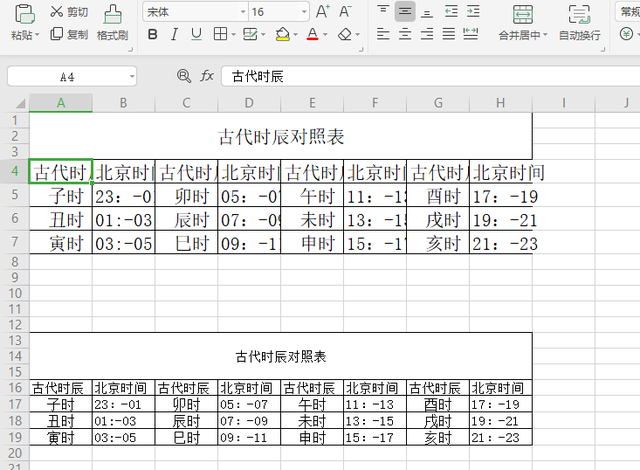Open alignment group dialog launcher

(x=603, y=50)
